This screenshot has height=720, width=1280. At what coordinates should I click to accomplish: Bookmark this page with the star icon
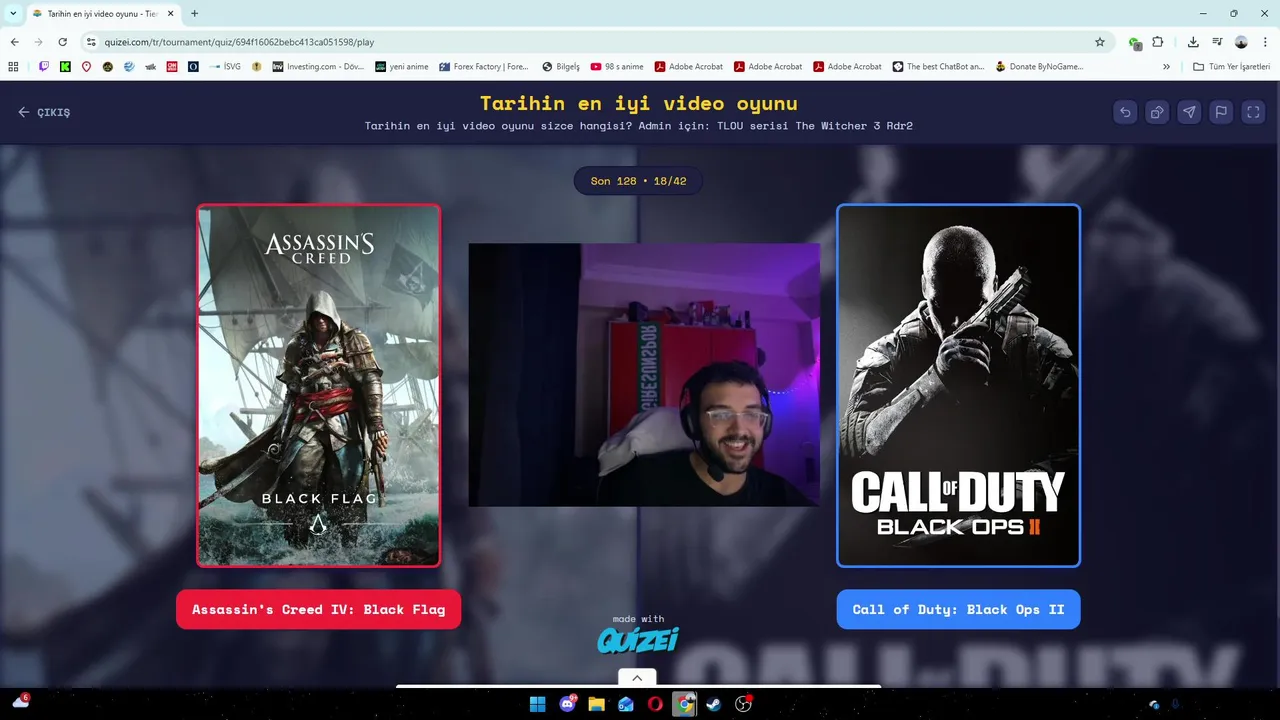(x=1100, y=42)
